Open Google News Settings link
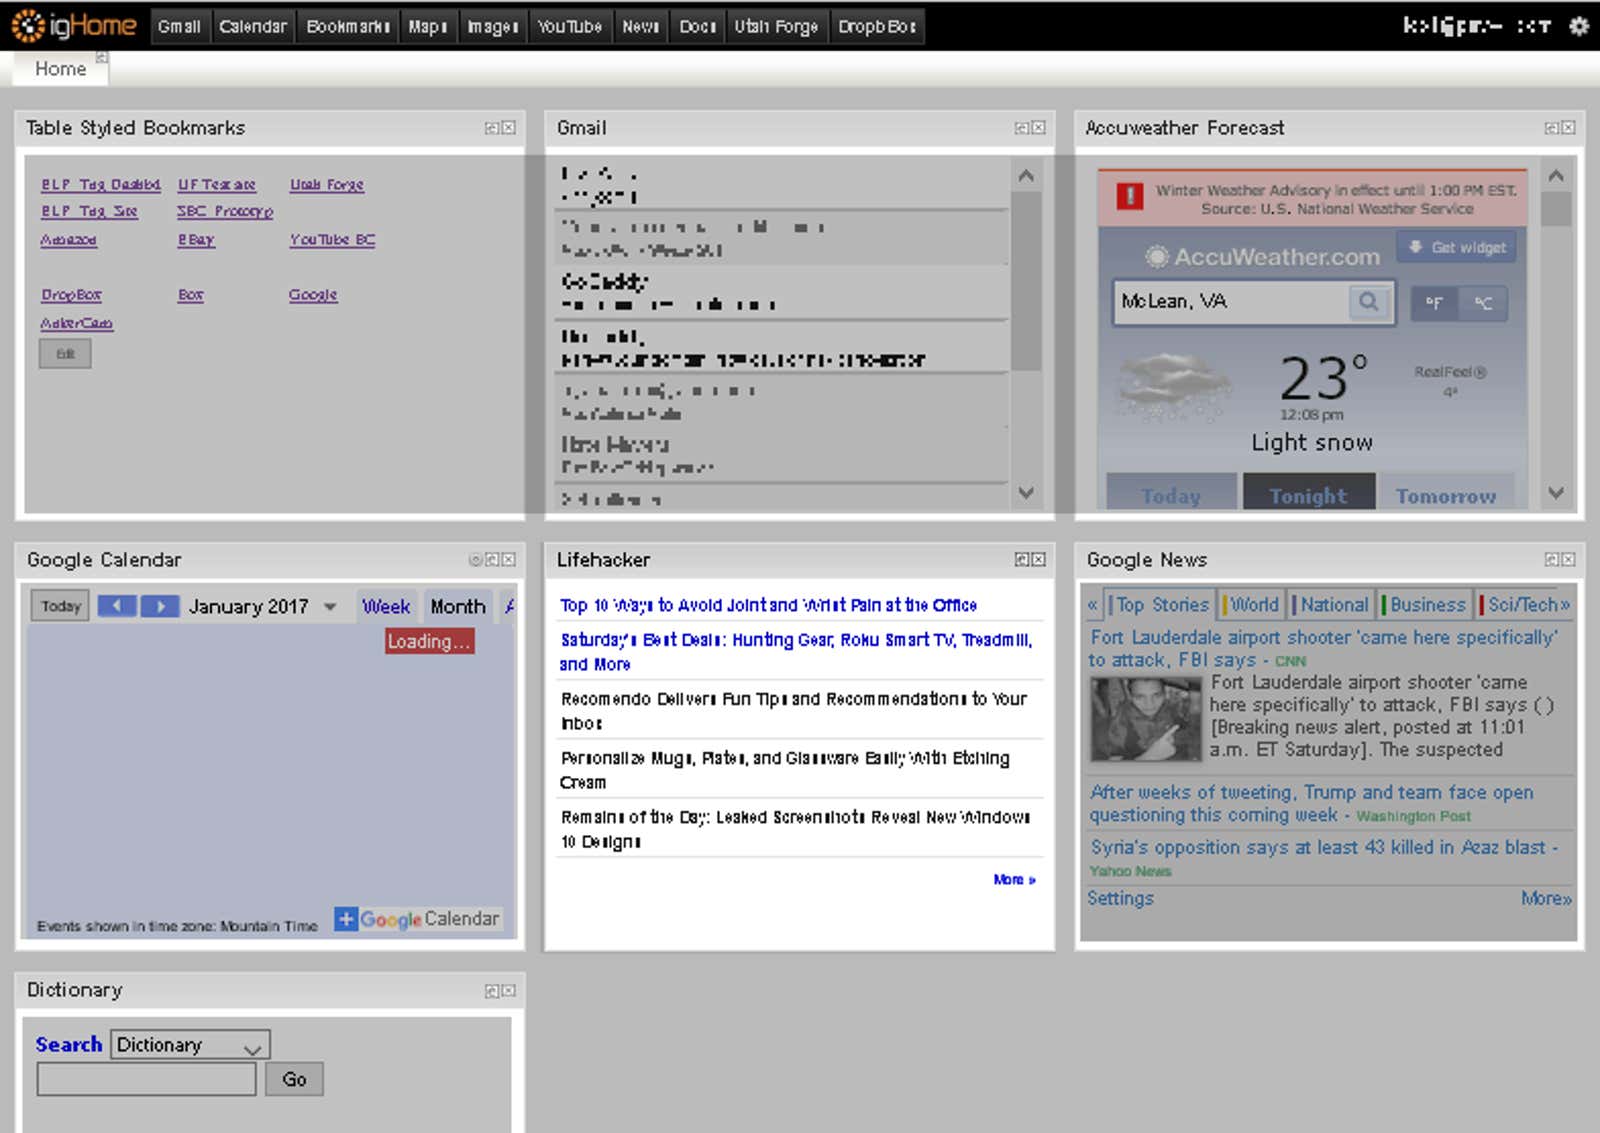1600x1133 pixels. tap(1120, 899)
